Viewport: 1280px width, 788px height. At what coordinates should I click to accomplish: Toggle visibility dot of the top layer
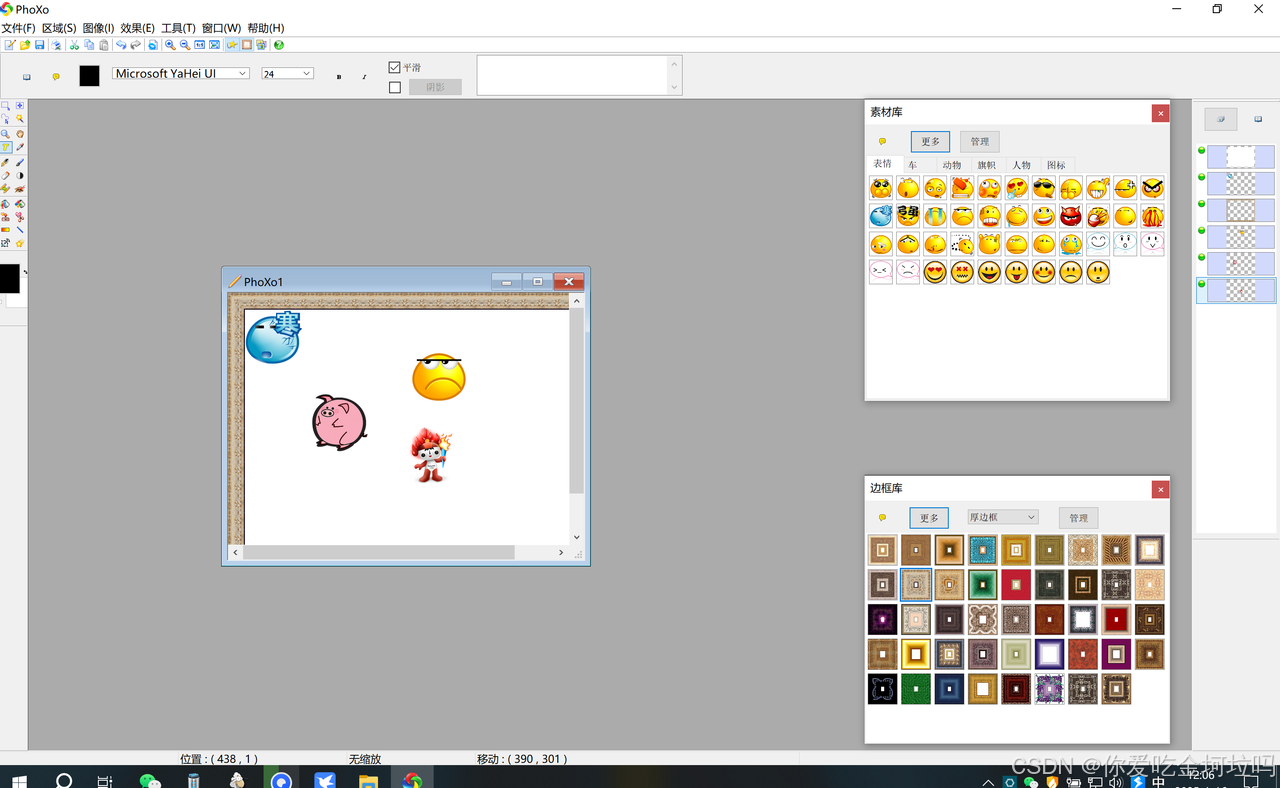click(x=1201, y=150)
